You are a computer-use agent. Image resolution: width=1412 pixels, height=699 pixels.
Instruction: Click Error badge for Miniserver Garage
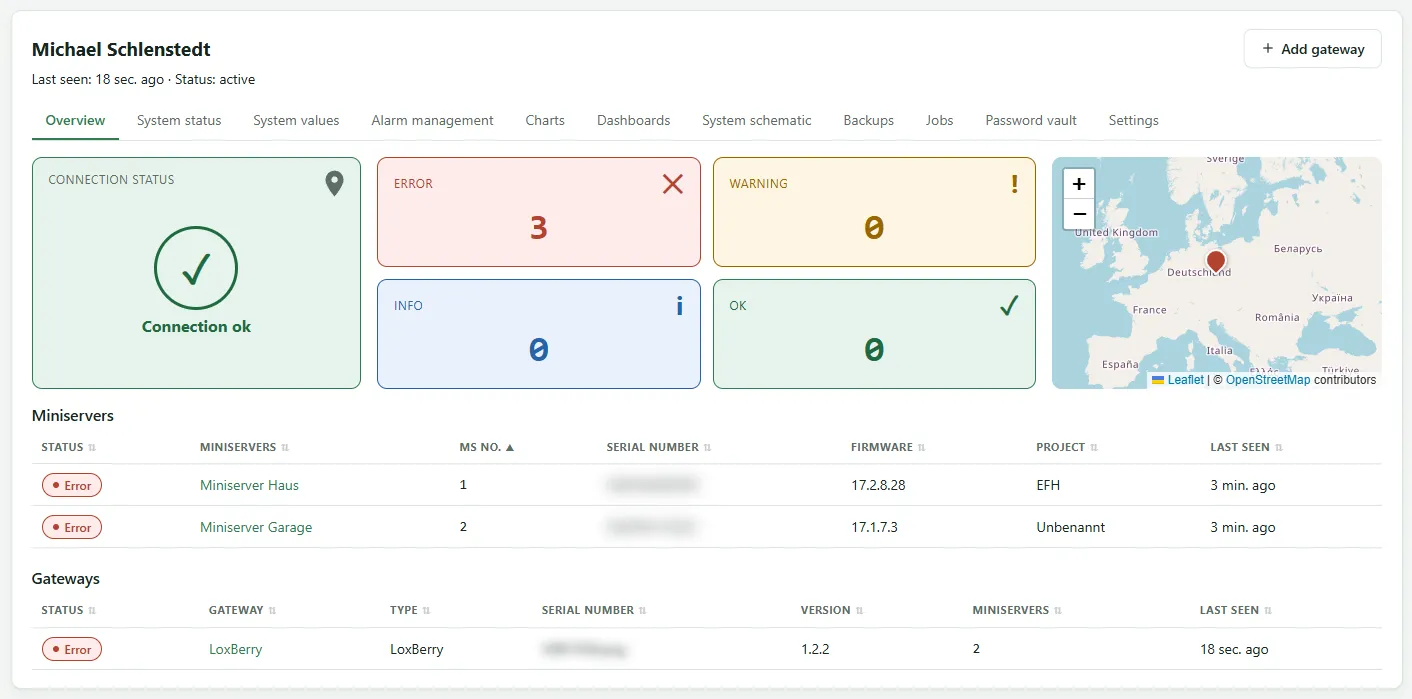coord(72,528)
